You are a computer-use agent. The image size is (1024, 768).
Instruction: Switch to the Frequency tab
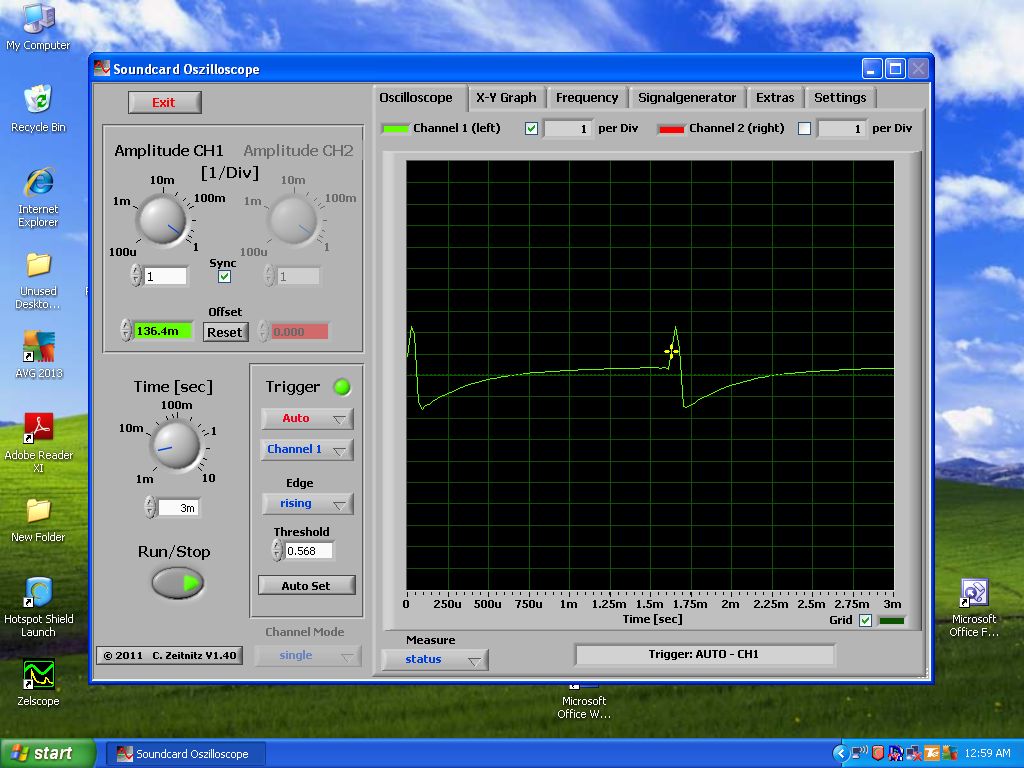pos(587,97)
